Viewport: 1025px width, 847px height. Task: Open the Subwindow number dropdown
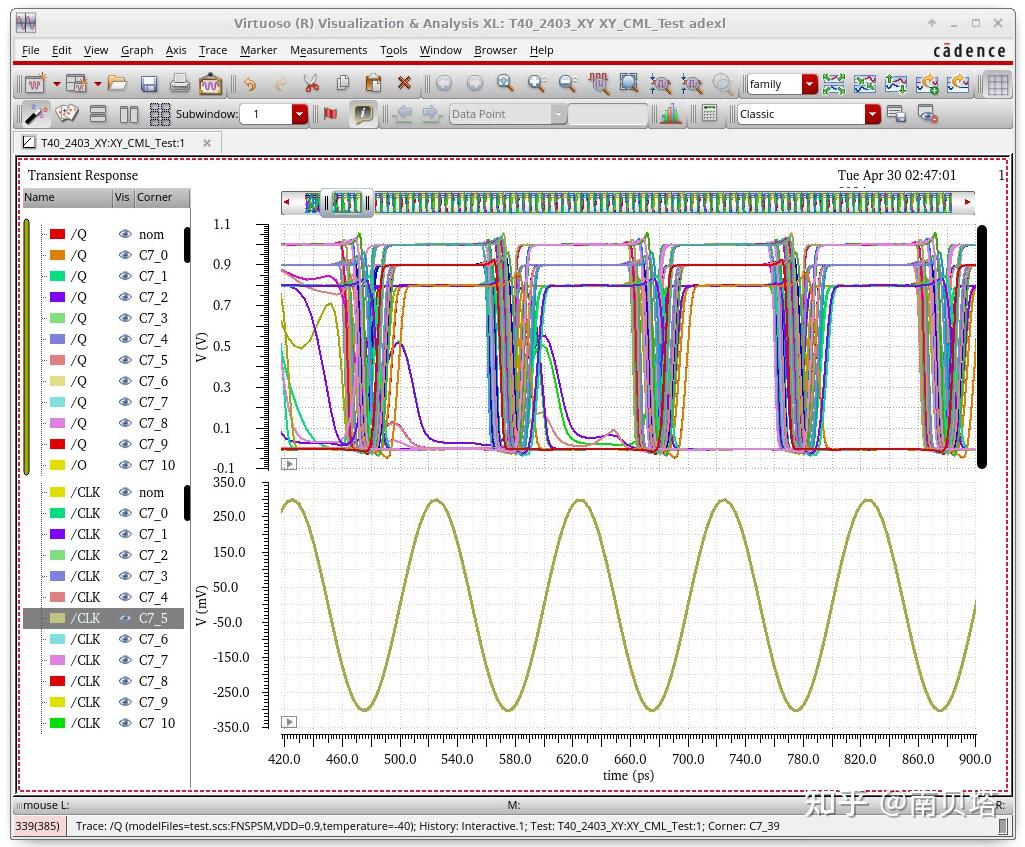pos(299,114)
